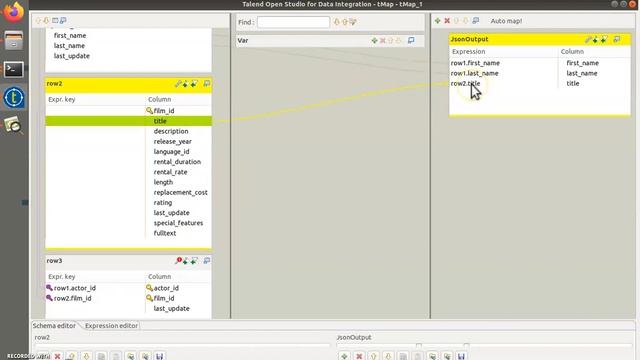
Task: Activate expression filter on JsonOutput
Action: 595,40
